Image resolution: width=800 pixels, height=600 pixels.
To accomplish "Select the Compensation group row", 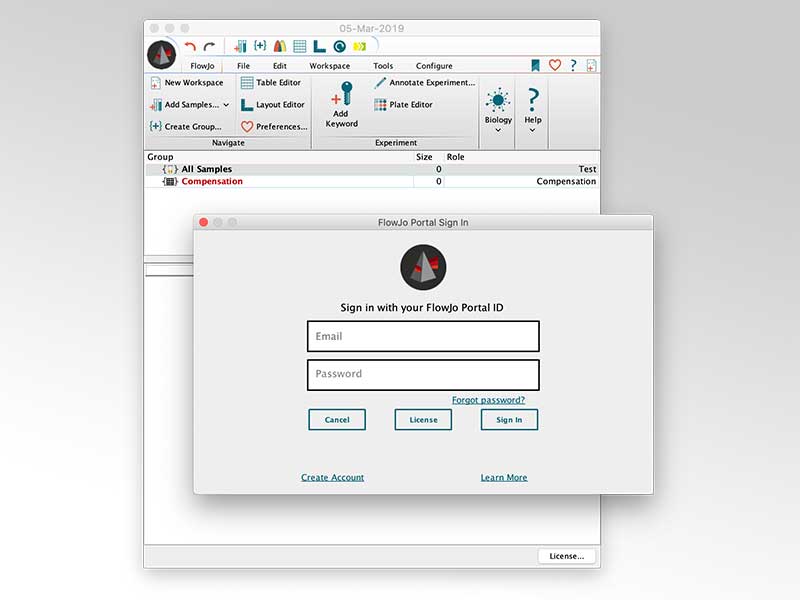I will pos(372,181).
